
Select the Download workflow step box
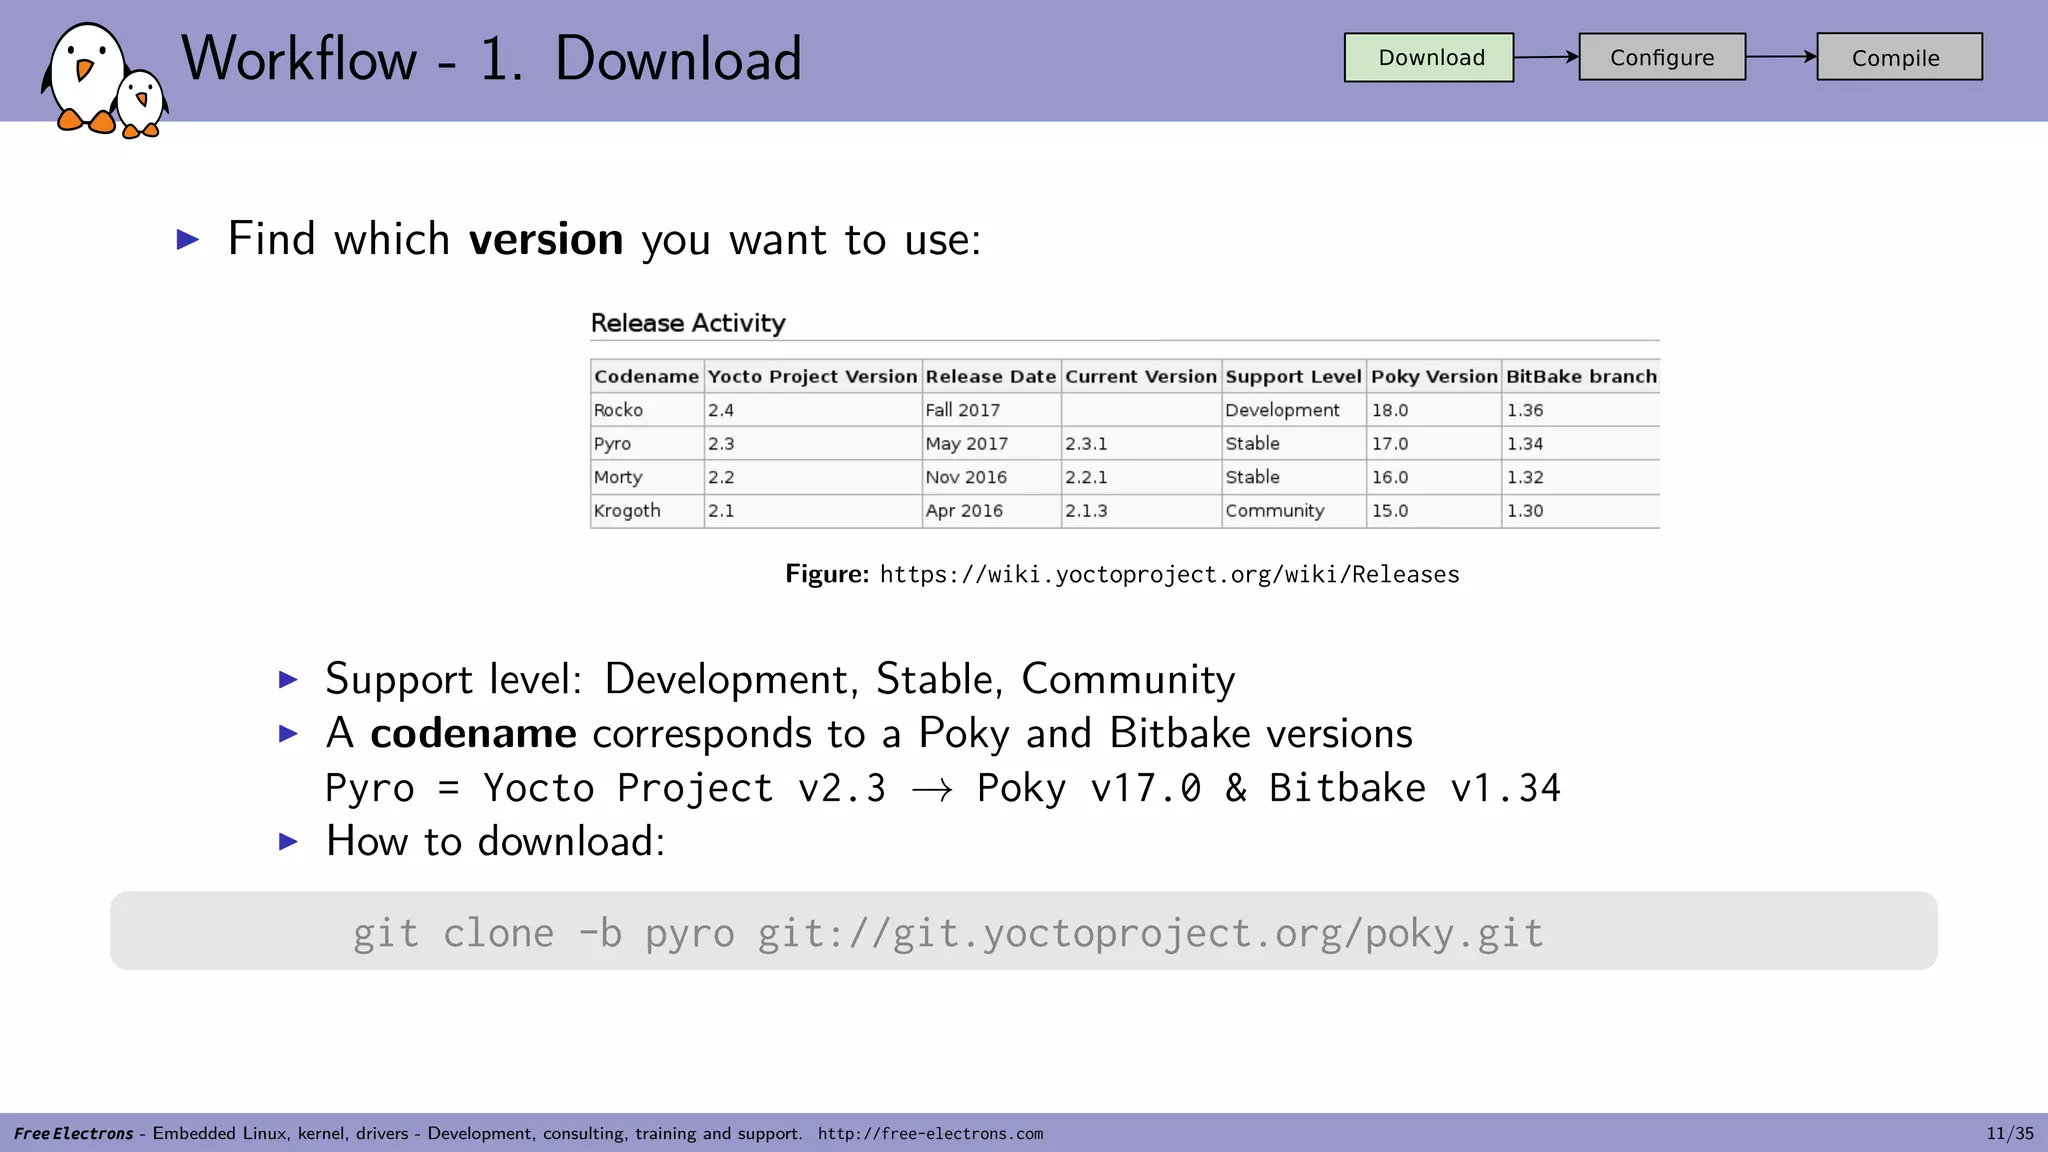pyautogui.click(x=1429, y=57)
